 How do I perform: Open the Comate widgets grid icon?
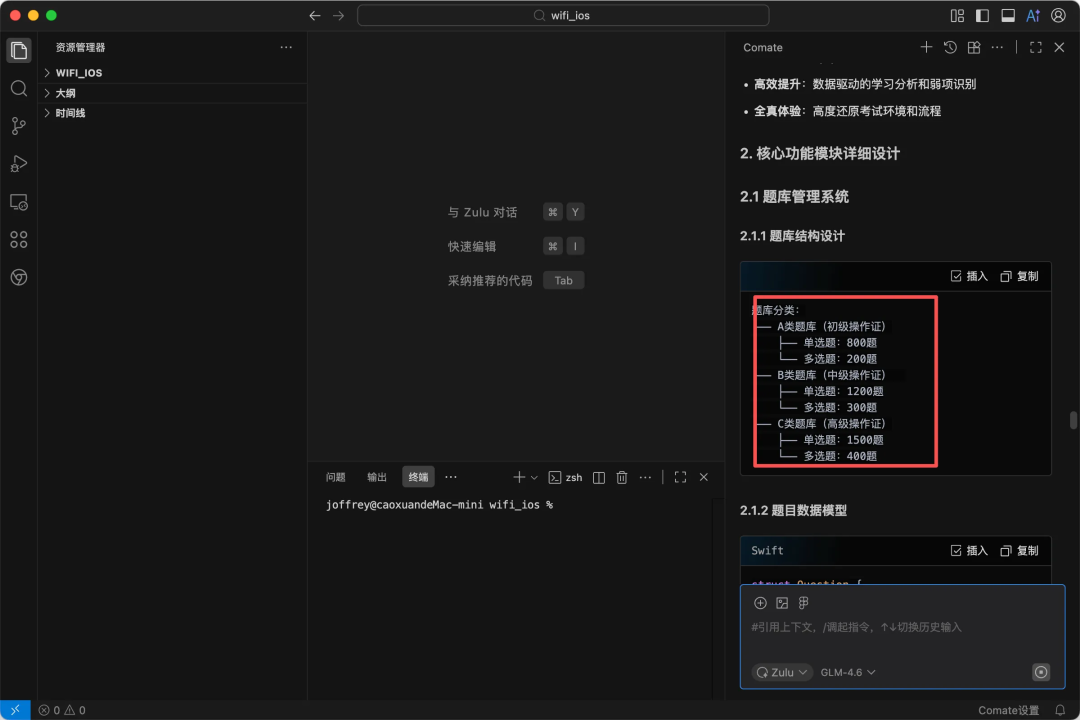pyautogui.click(x=973, y=47)
